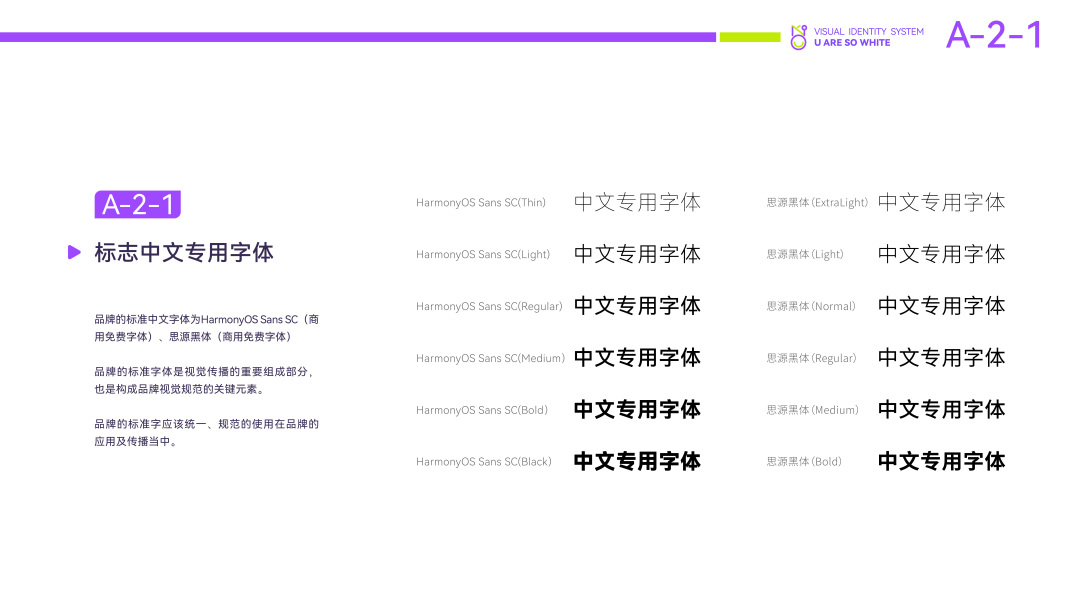The image size is (1066, 600).
Task: Click the sample text next to HarmonyOS Thin
Action: pyautogui.click(x=637, y=202)
